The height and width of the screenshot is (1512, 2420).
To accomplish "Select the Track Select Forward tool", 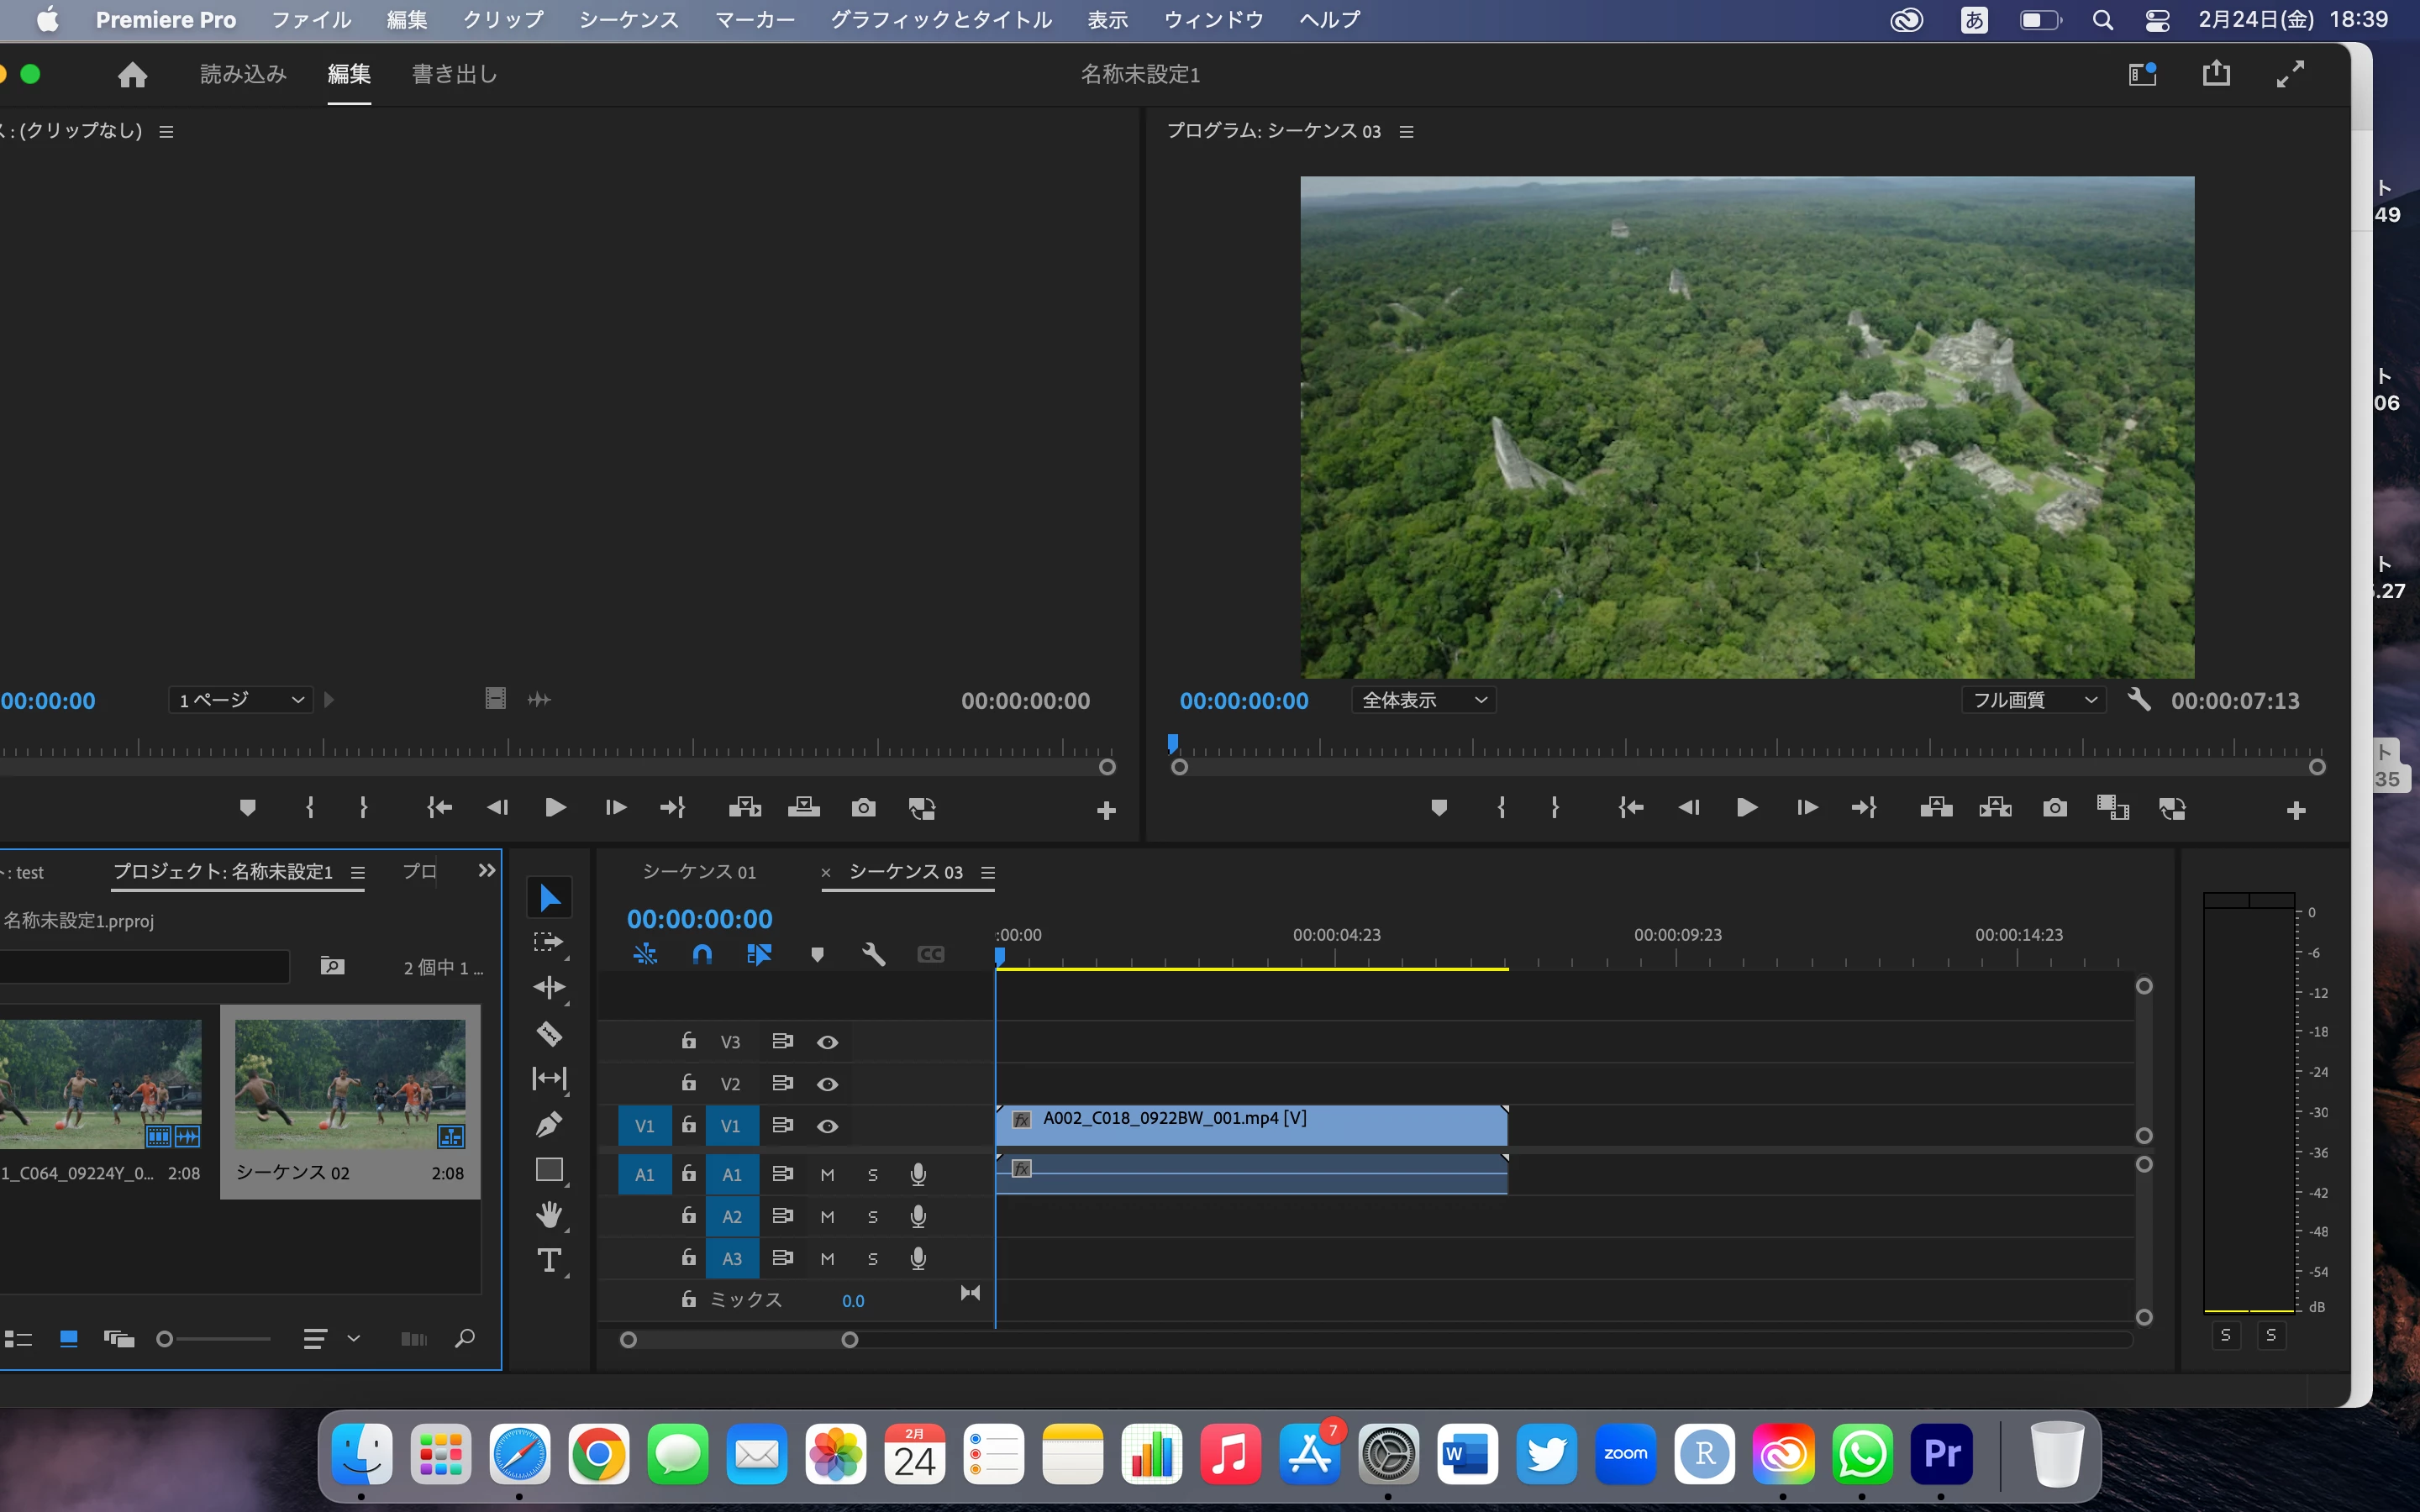I will tap(549, 942).
